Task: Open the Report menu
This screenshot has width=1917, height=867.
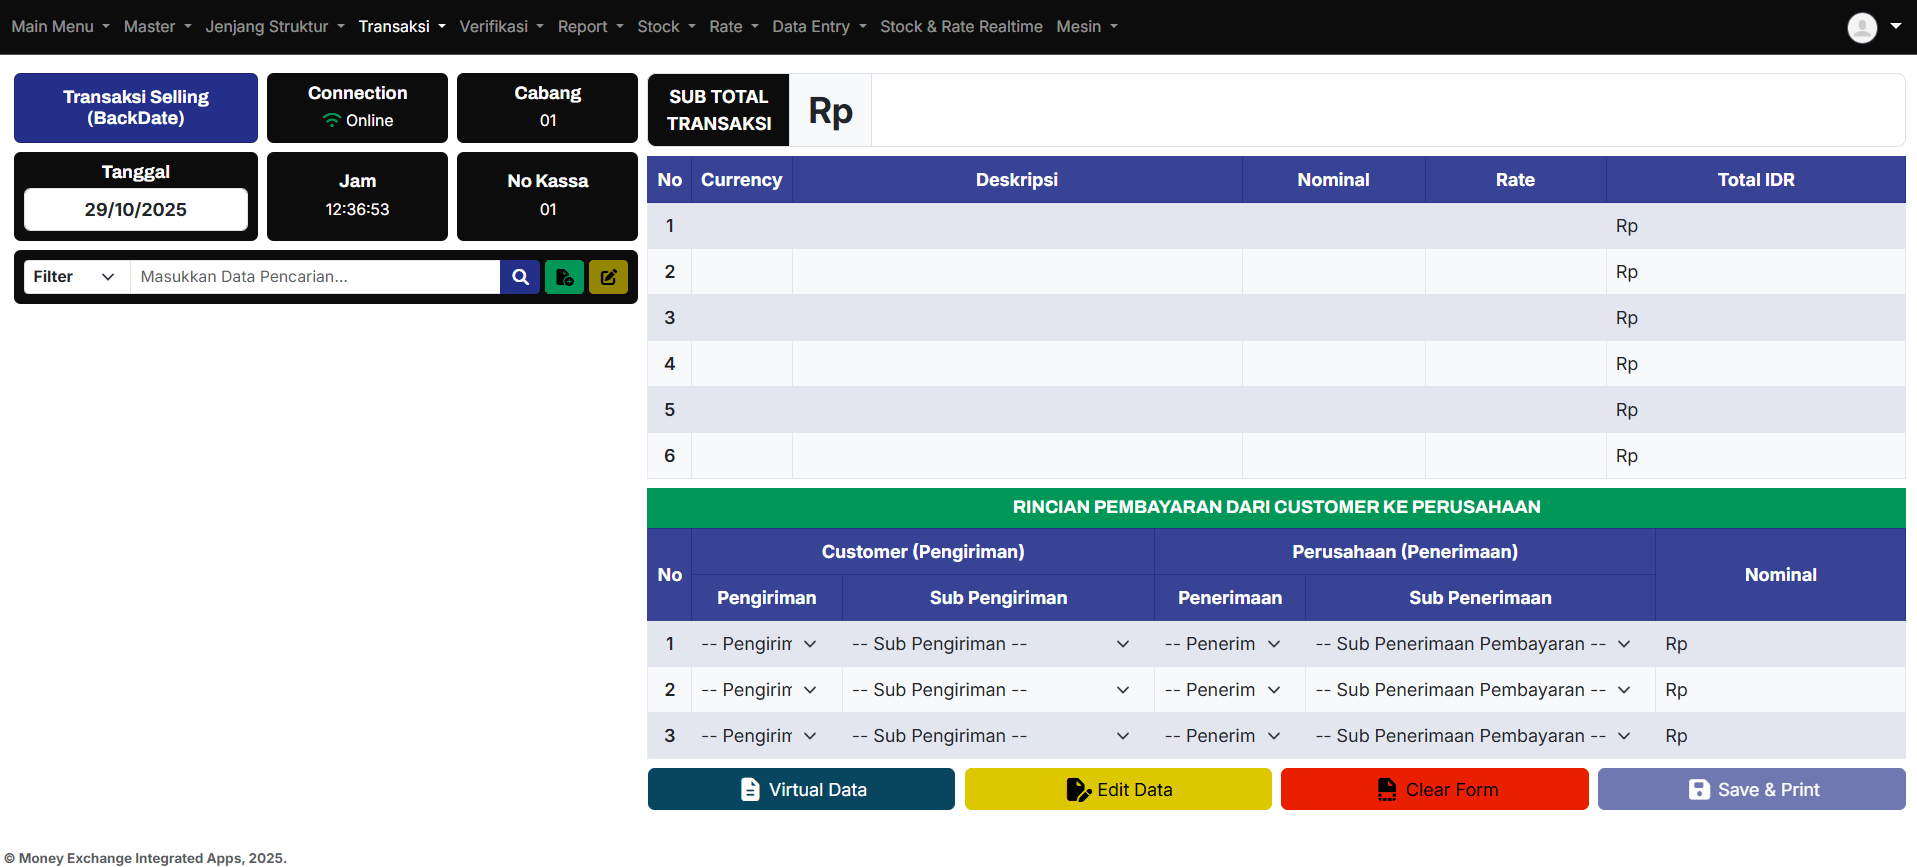Action: pos(590,27)
